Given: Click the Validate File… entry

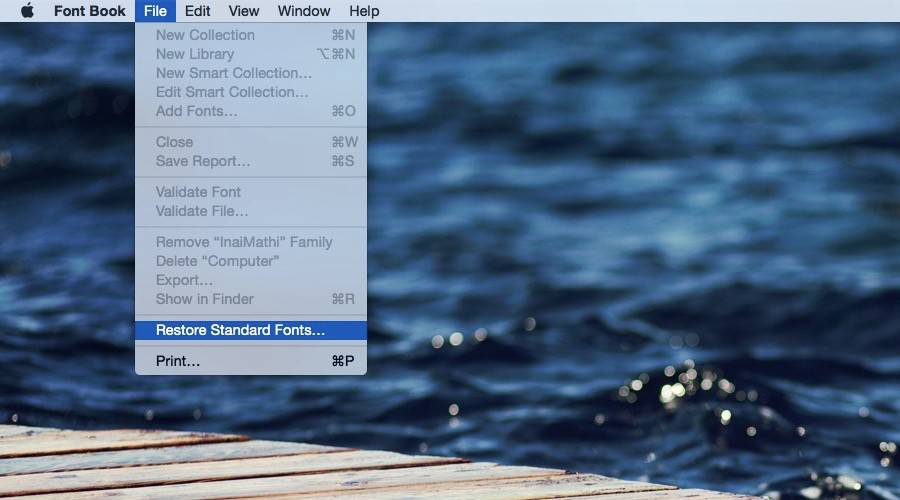Looking at the screenshot, I should click(251, 211).
